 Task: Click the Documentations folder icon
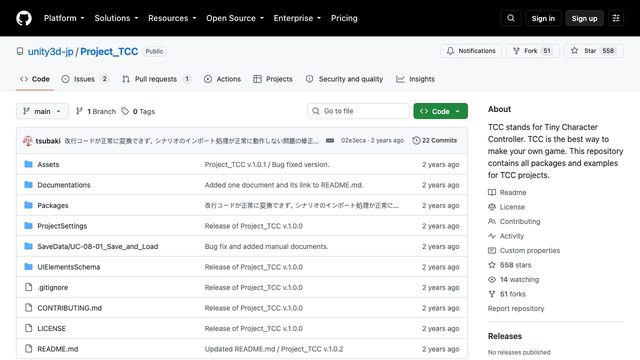pyautogui.click(x=28, y=184)
